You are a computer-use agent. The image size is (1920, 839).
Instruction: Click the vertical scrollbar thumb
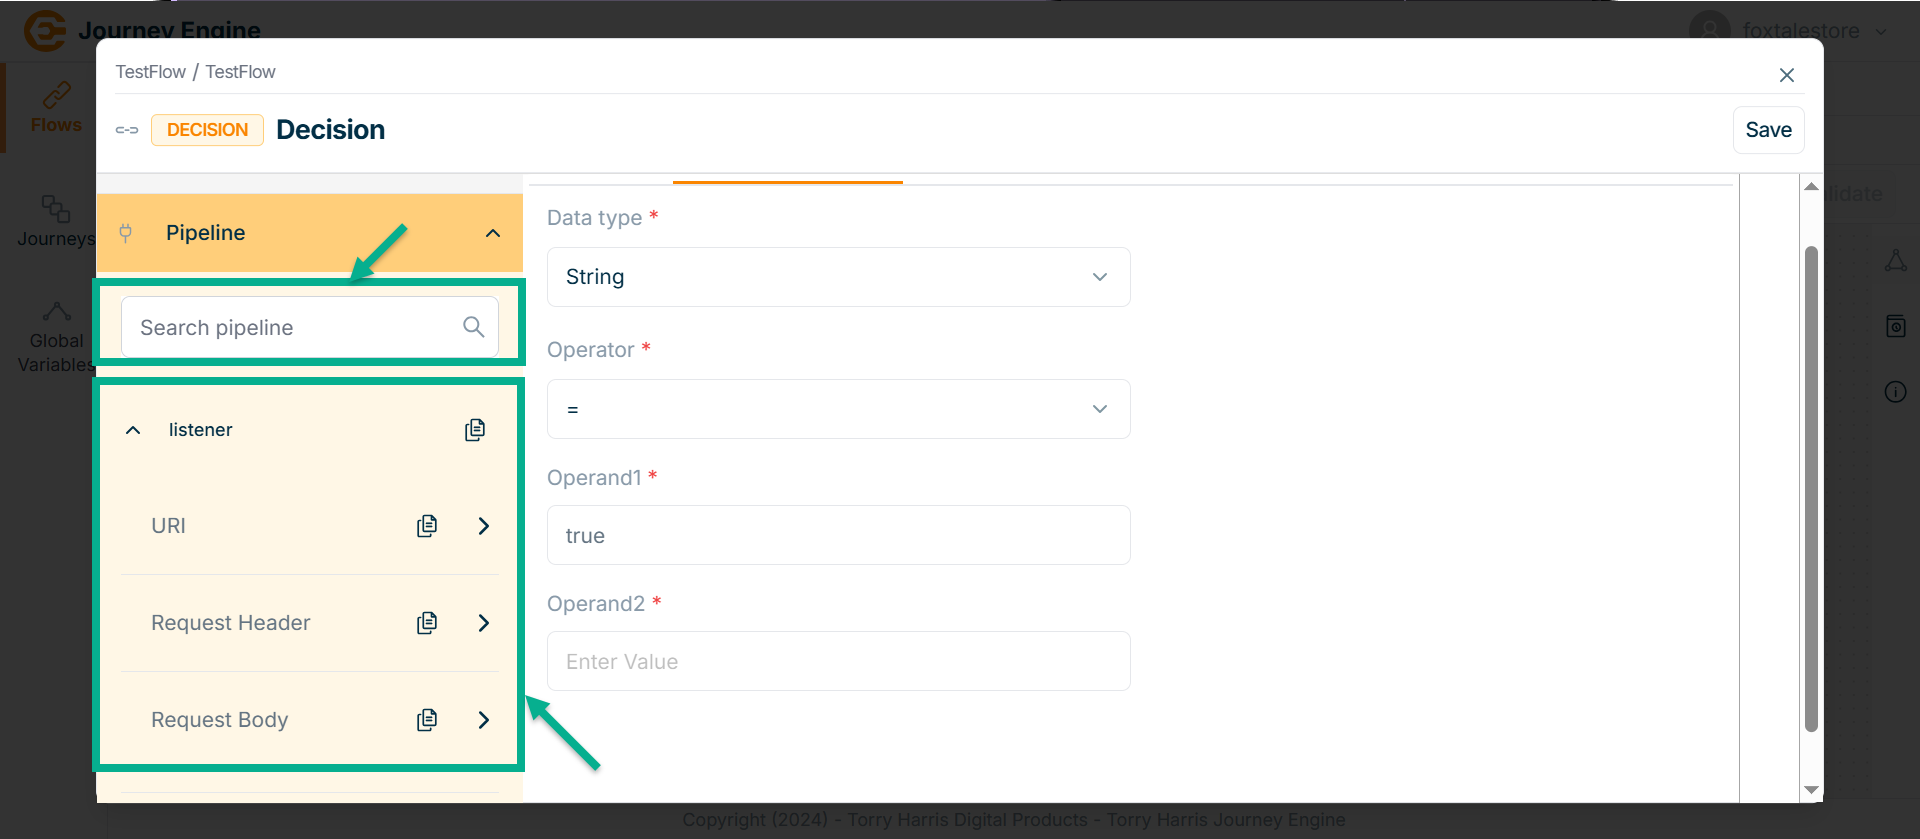tap(1810, 490)
